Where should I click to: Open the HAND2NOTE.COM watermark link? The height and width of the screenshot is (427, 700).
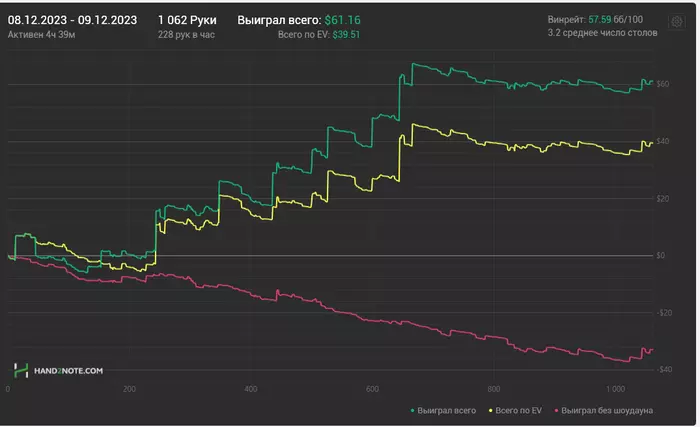(68, 371)
